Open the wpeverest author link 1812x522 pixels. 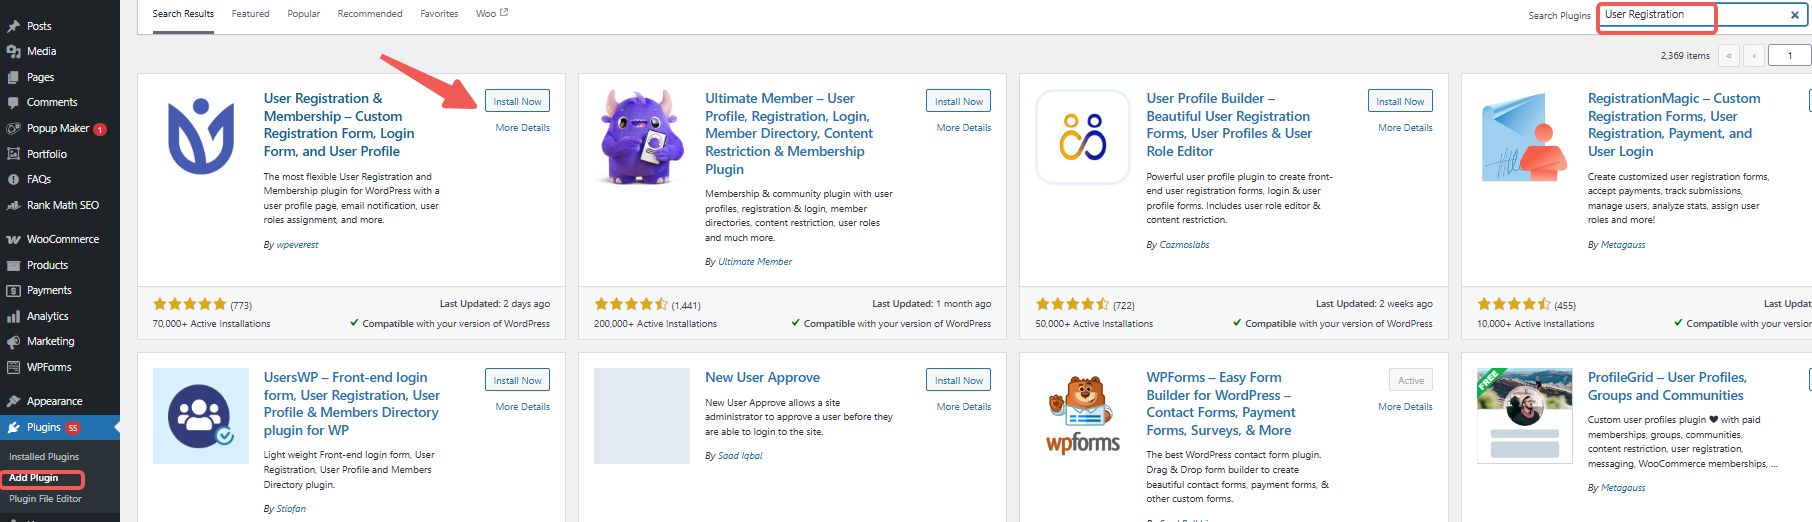click(x=297, y=245)
